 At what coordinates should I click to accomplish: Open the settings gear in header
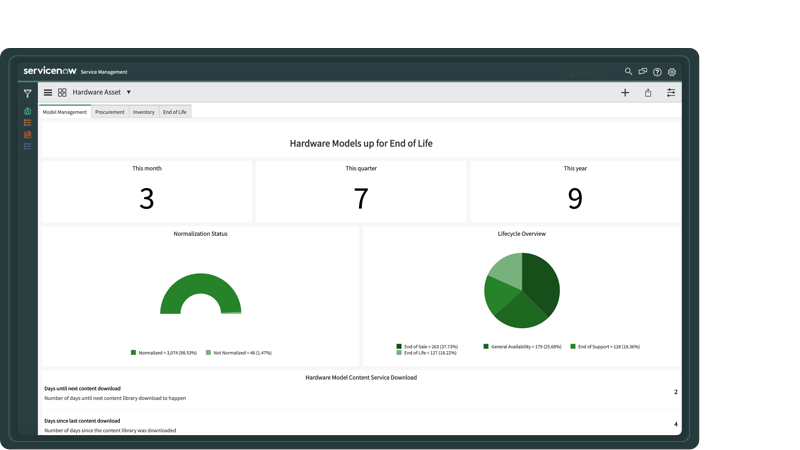coord(672,72)
